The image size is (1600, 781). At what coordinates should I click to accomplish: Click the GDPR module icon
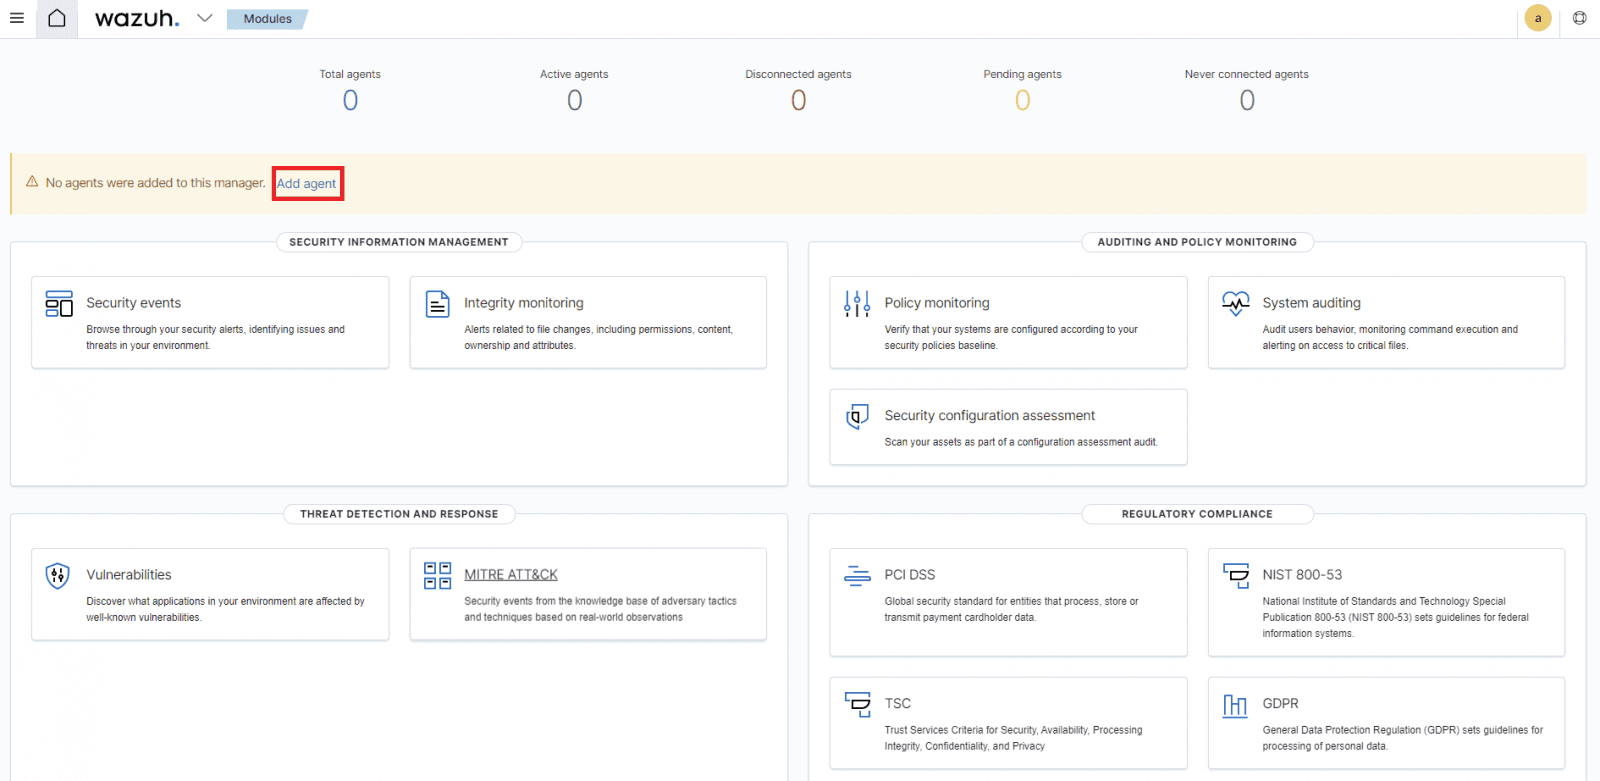coord(1235,706)
